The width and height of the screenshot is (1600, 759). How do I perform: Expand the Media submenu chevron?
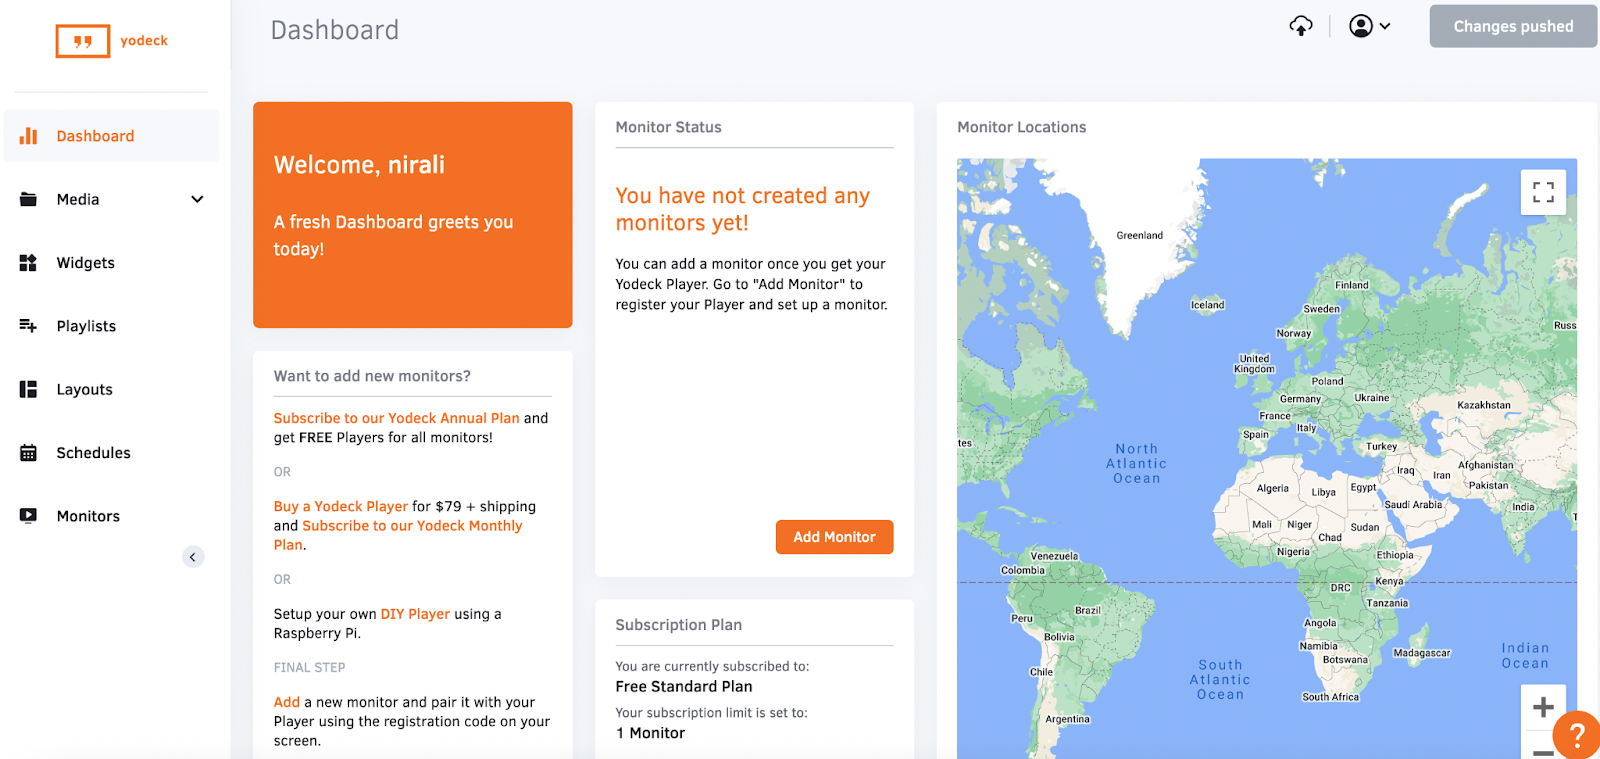[197, 199]
